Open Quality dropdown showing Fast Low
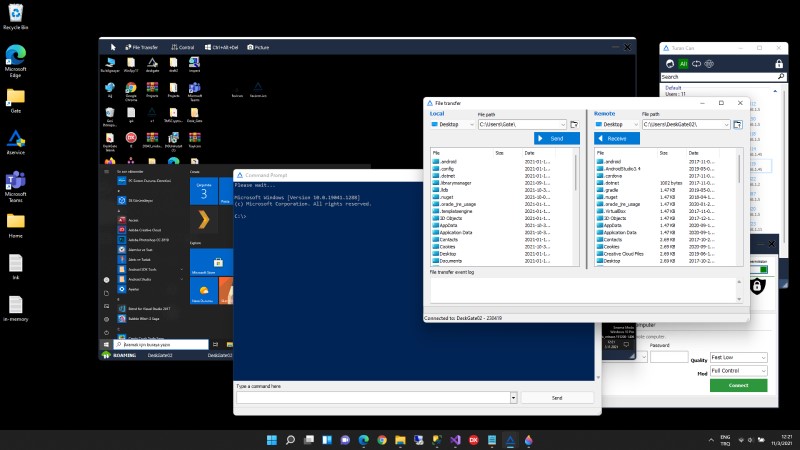The image size is (800, 450). click(x=738, y=357)
